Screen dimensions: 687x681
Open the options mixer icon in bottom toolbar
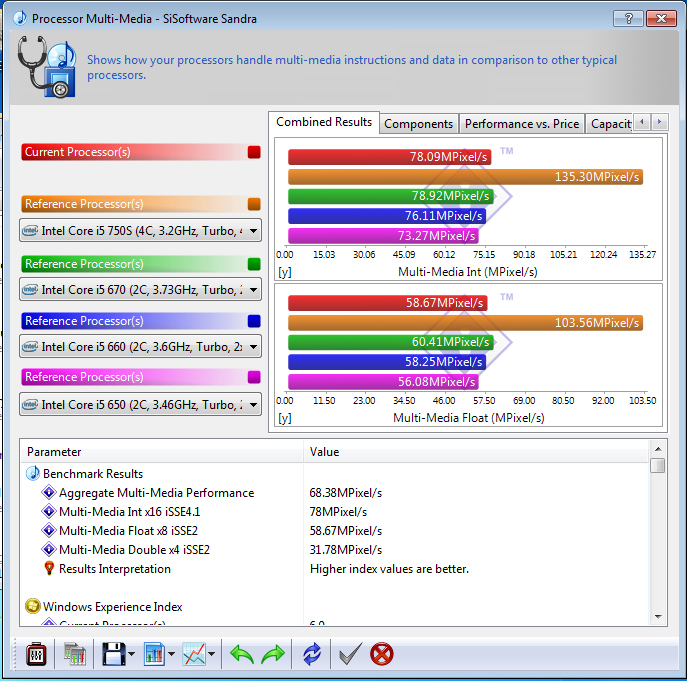pyautogui.click(x=36, y=654)
